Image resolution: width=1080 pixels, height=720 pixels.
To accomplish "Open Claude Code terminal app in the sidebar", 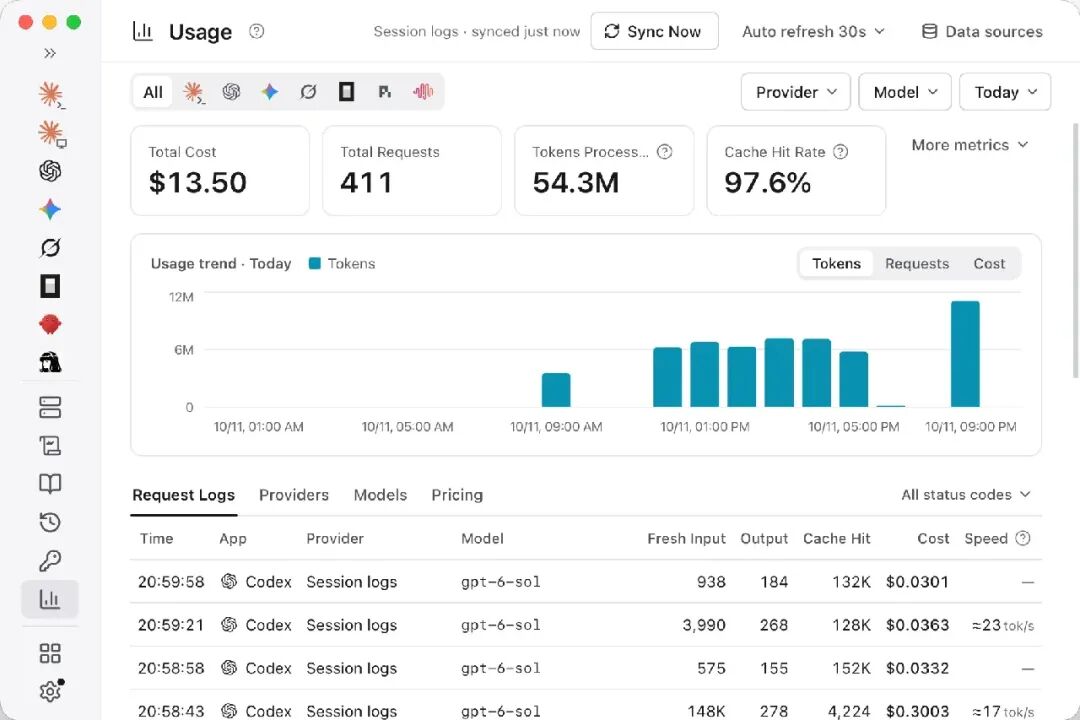I will [x=50, y=94].
